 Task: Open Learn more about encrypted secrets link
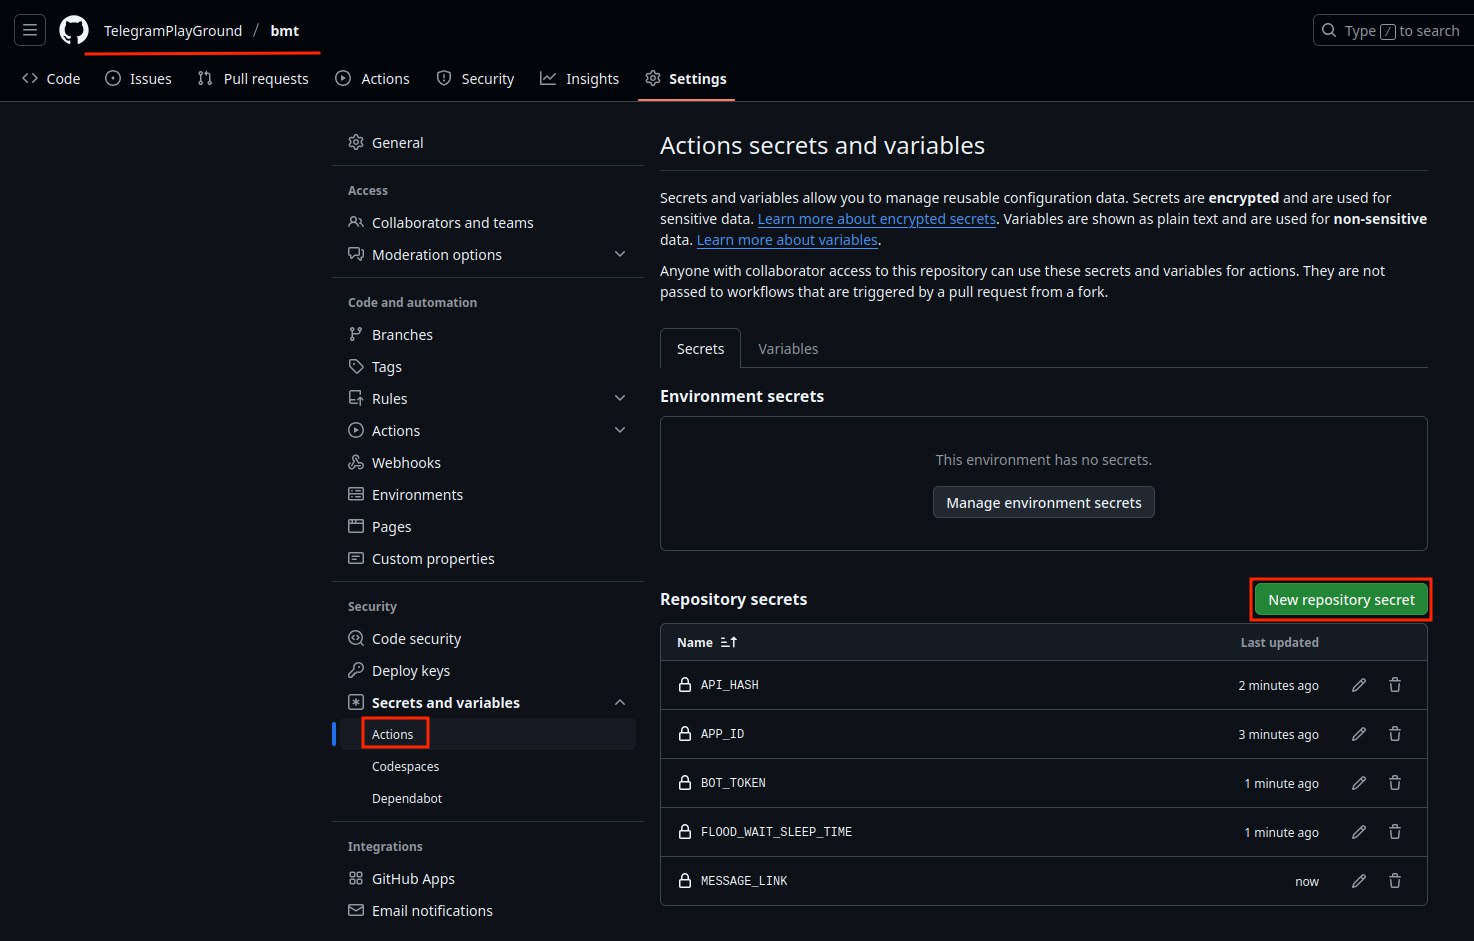tap(877, 219)
